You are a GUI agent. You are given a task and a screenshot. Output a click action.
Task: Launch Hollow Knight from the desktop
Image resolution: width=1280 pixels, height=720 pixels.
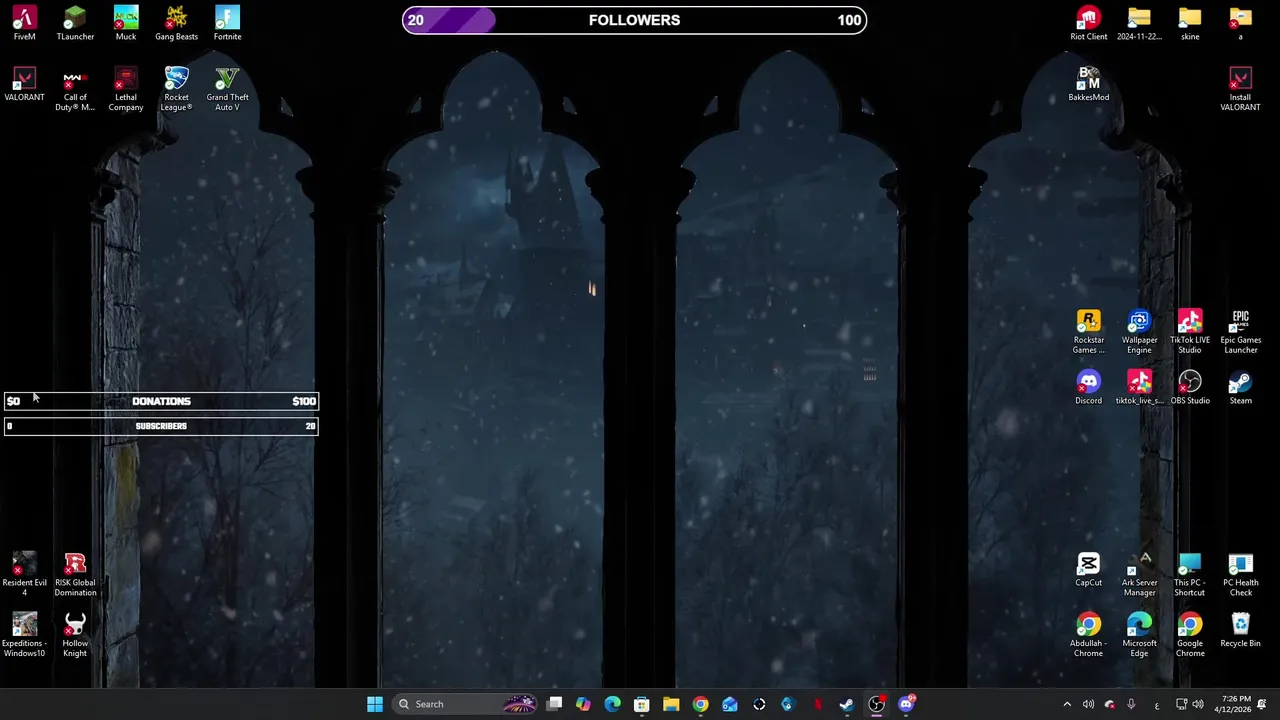tap(75, 636)
